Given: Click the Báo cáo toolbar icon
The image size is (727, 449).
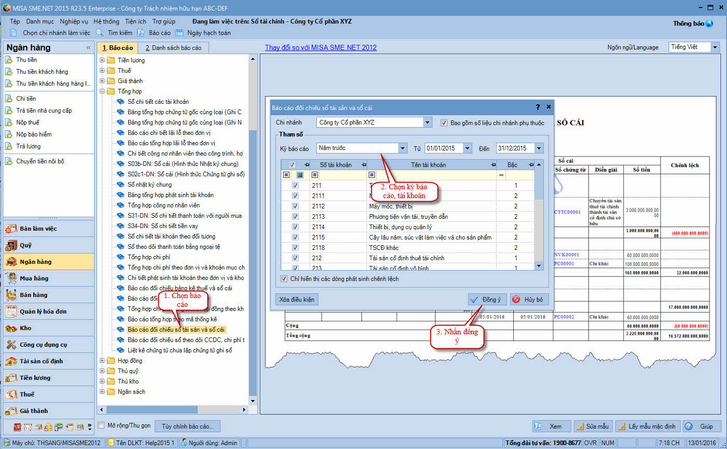Looking at the screenshot, I should pos(140,33).
